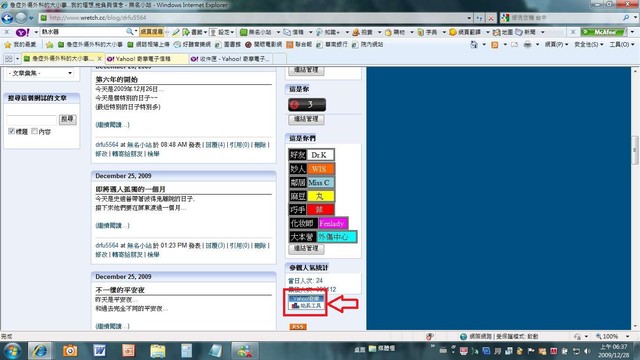Click the orange RSS badge in blog sidebar
Screen dimensions: 640x360
298,327
